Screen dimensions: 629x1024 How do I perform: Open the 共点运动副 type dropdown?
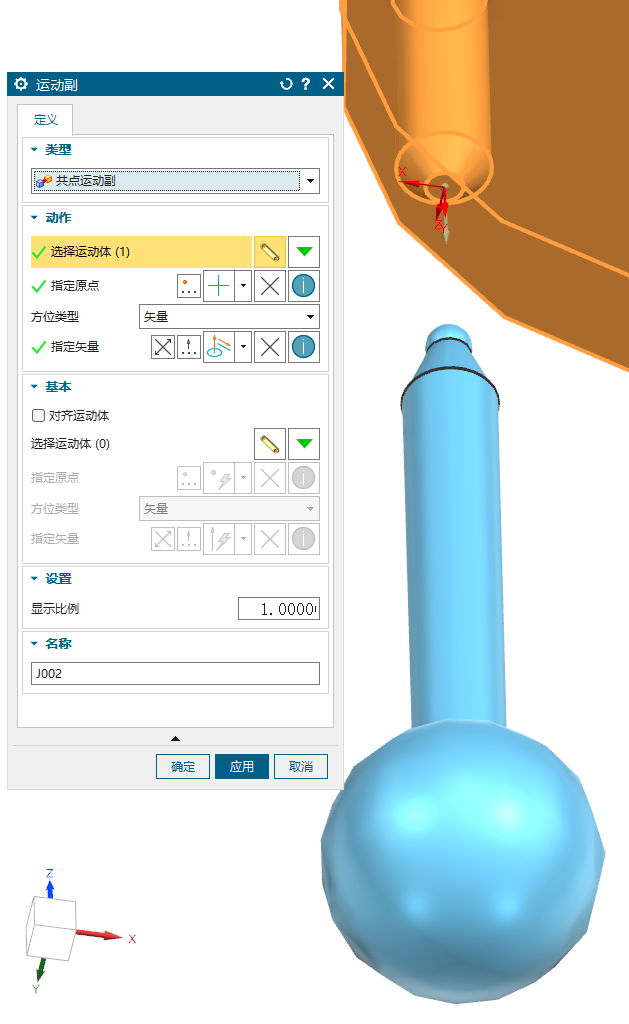click(175, 181)
